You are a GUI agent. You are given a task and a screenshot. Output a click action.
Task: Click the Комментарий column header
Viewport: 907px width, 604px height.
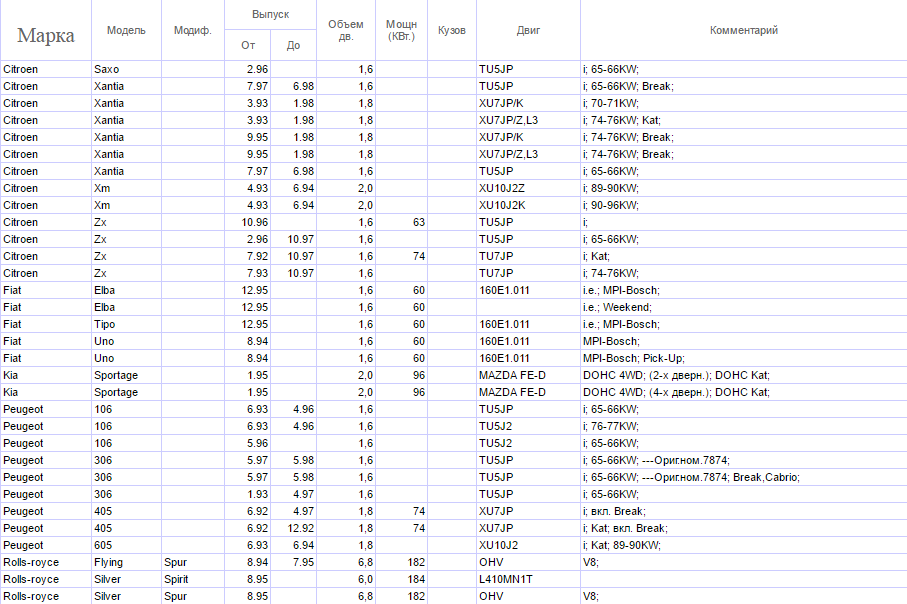[x=743, y=30]
